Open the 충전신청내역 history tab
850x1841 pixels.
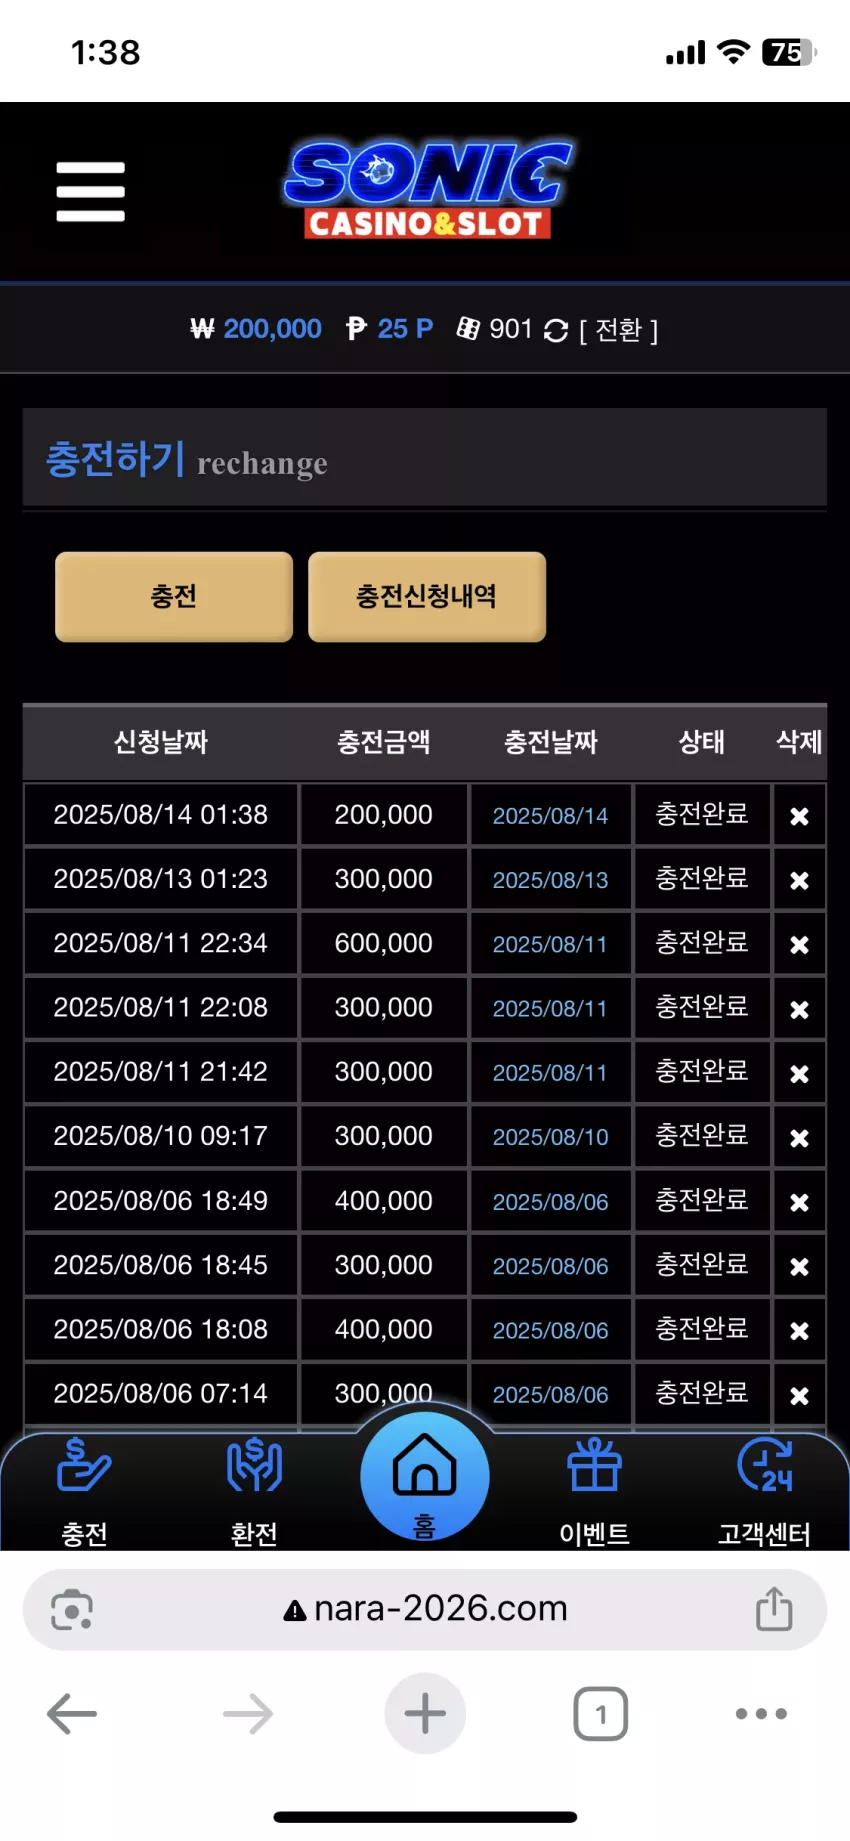click(427, 597)
